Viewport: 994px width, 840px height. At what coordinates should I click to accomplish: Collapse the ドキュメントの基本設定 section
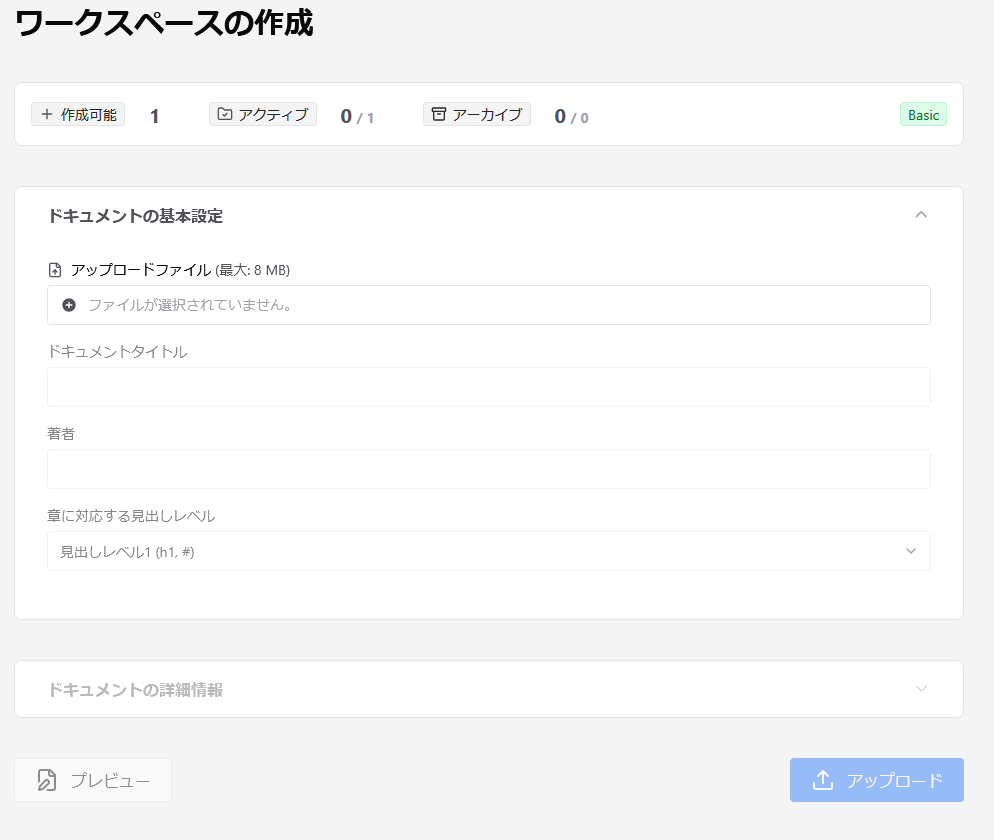[x=921, y=216]
